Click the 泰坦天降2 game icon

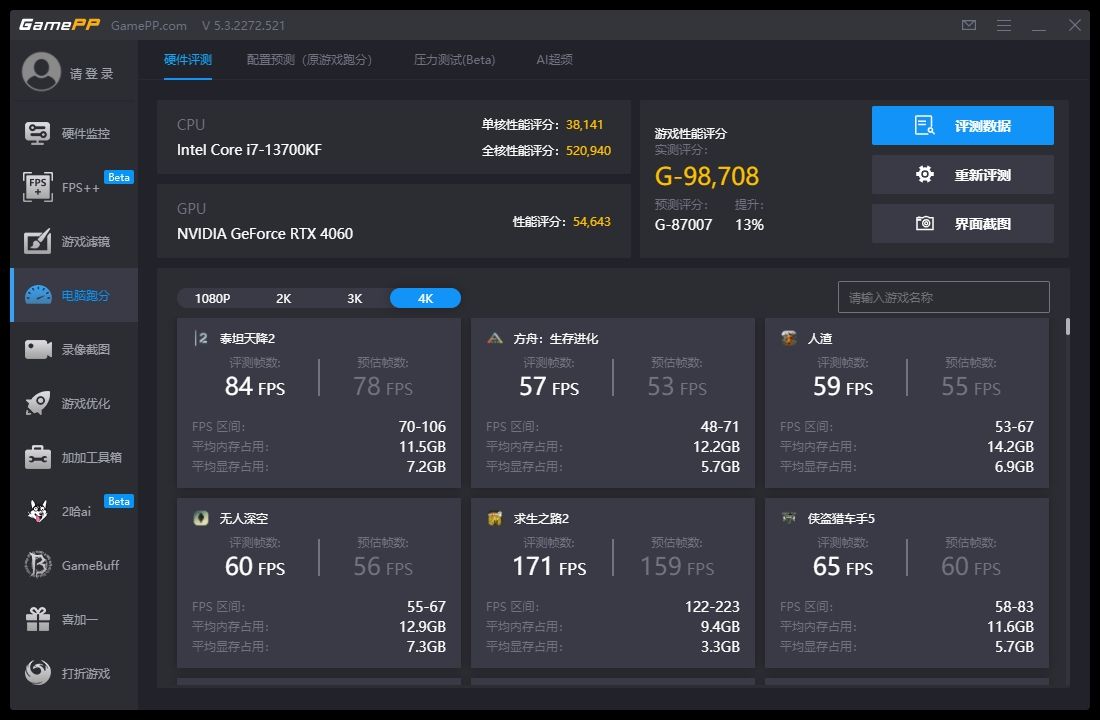201,338
